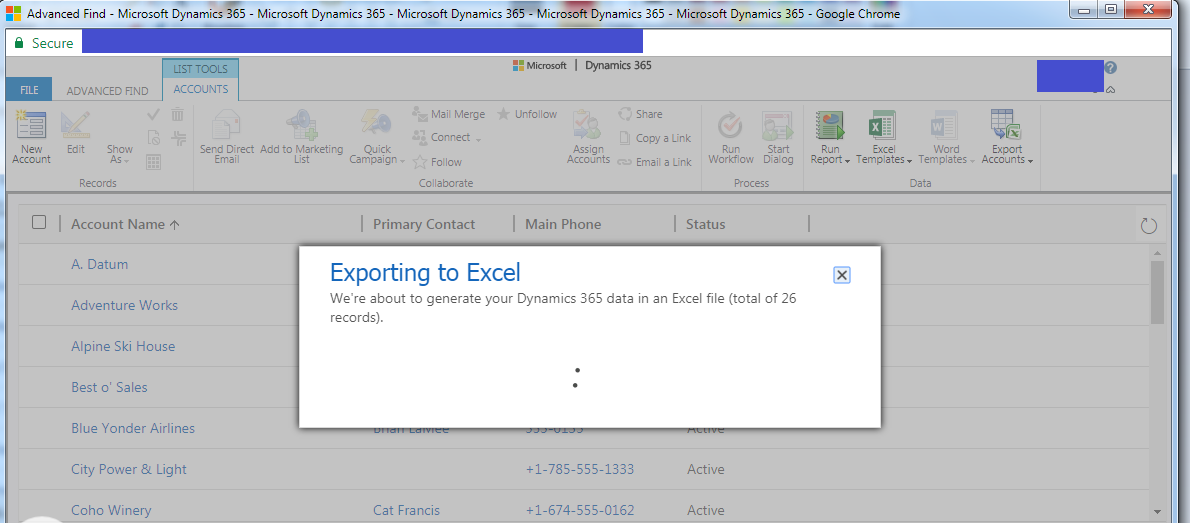Click the Activate checkmark icon

tap(153, 115)
